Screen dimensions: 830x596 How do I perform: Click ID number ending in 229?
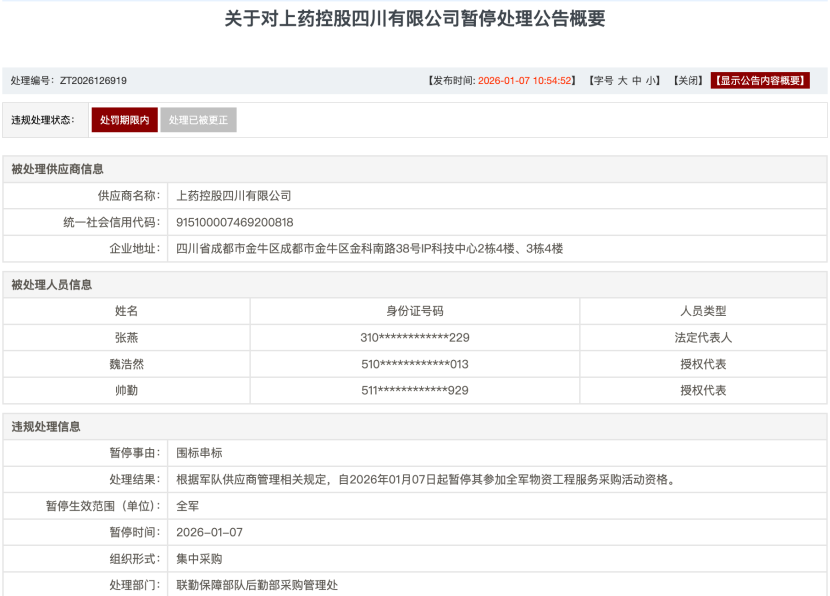pyautogui.click(x=414, y=338)
